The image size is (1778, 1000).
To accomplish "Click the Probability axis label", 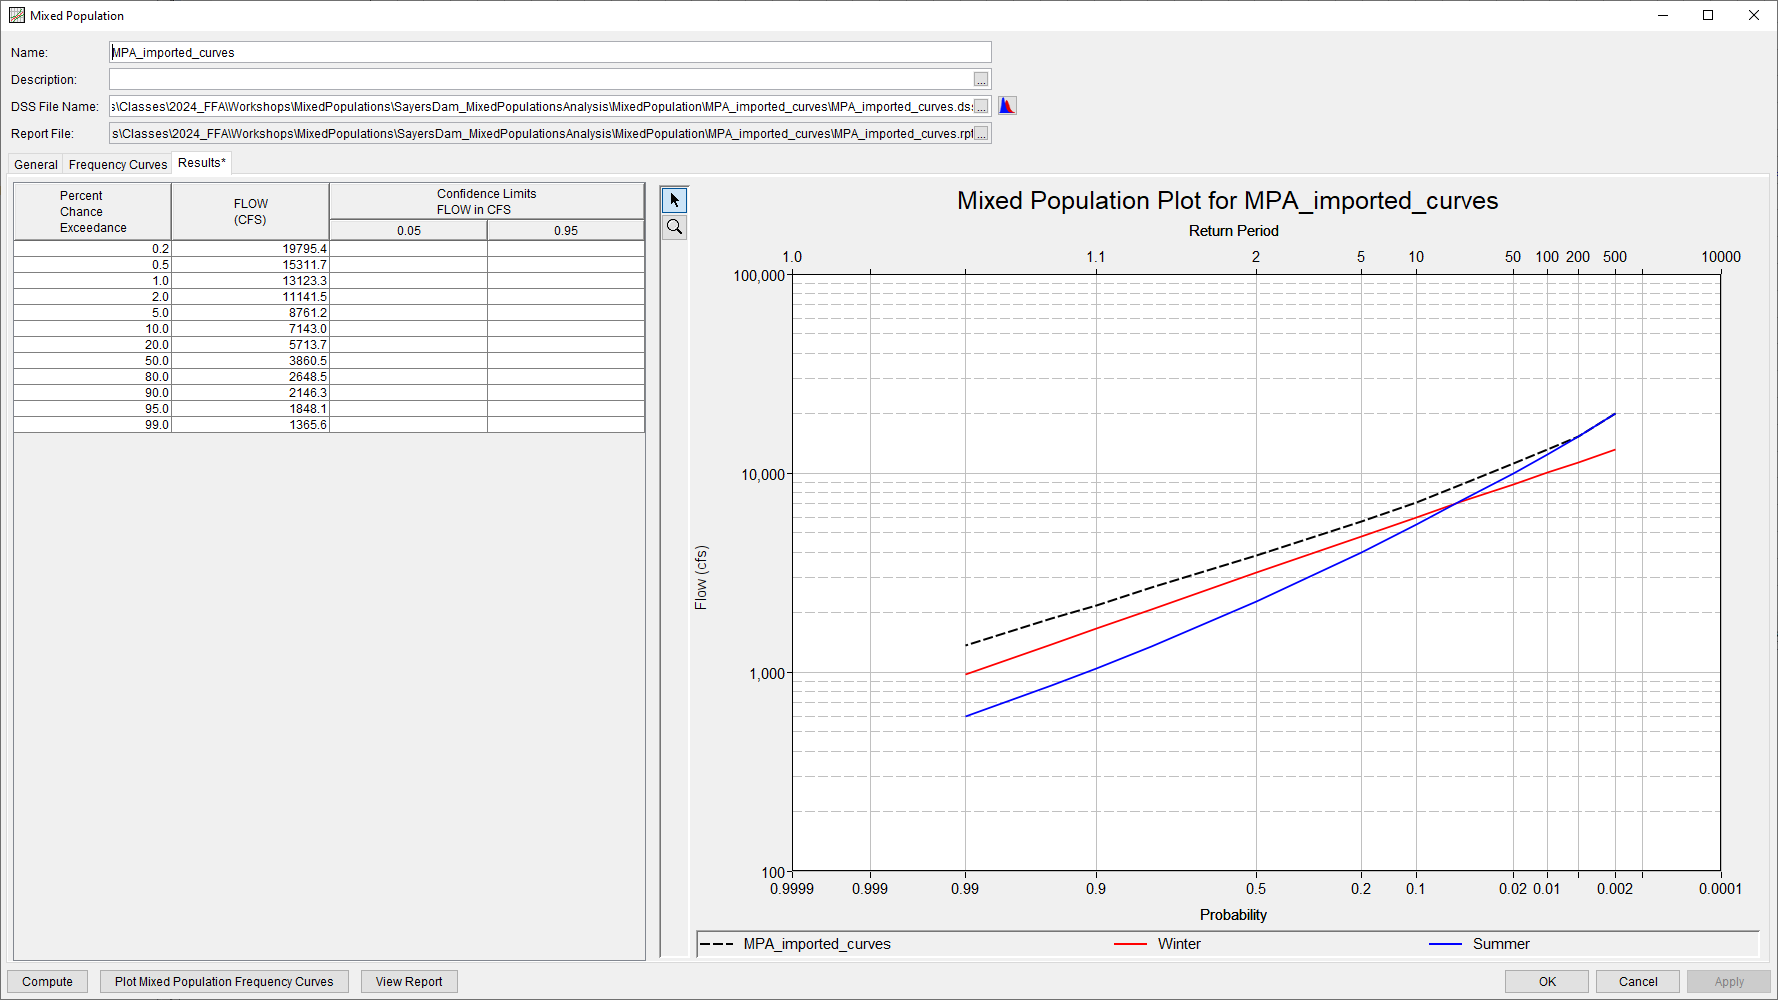I will [x=1233, y=915].
